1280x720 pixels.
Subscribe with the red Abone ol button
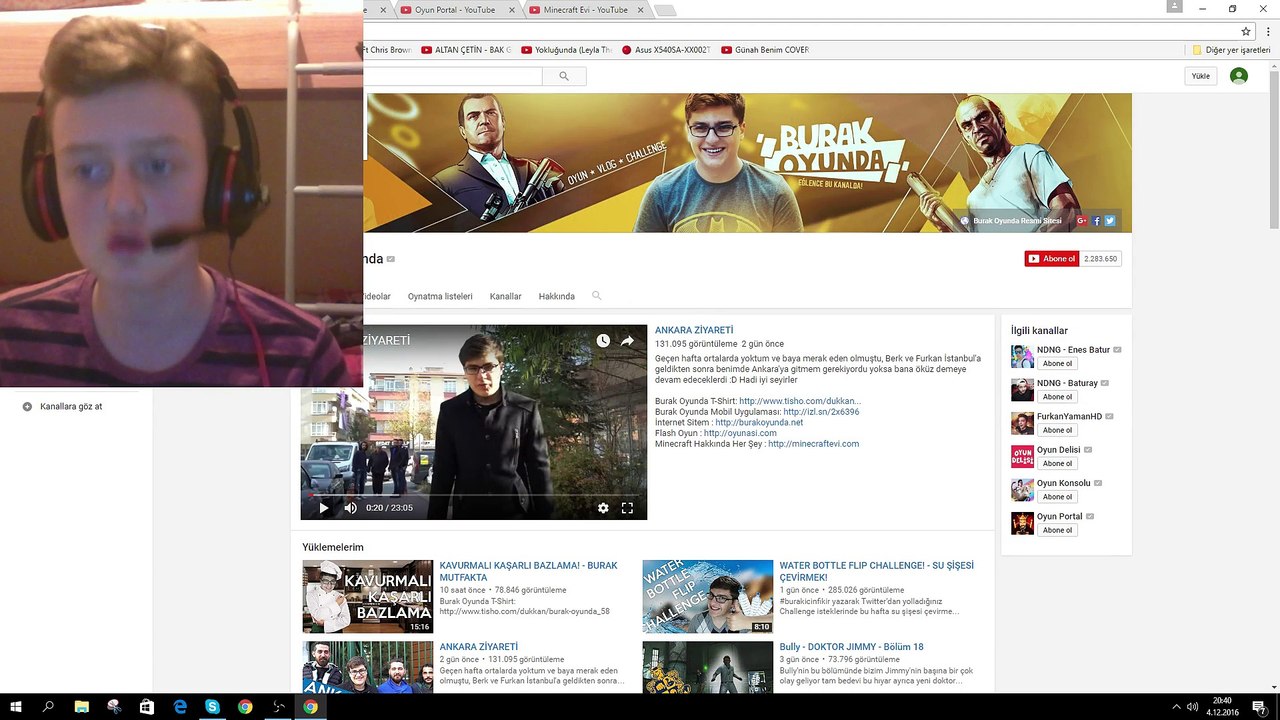1052,259
